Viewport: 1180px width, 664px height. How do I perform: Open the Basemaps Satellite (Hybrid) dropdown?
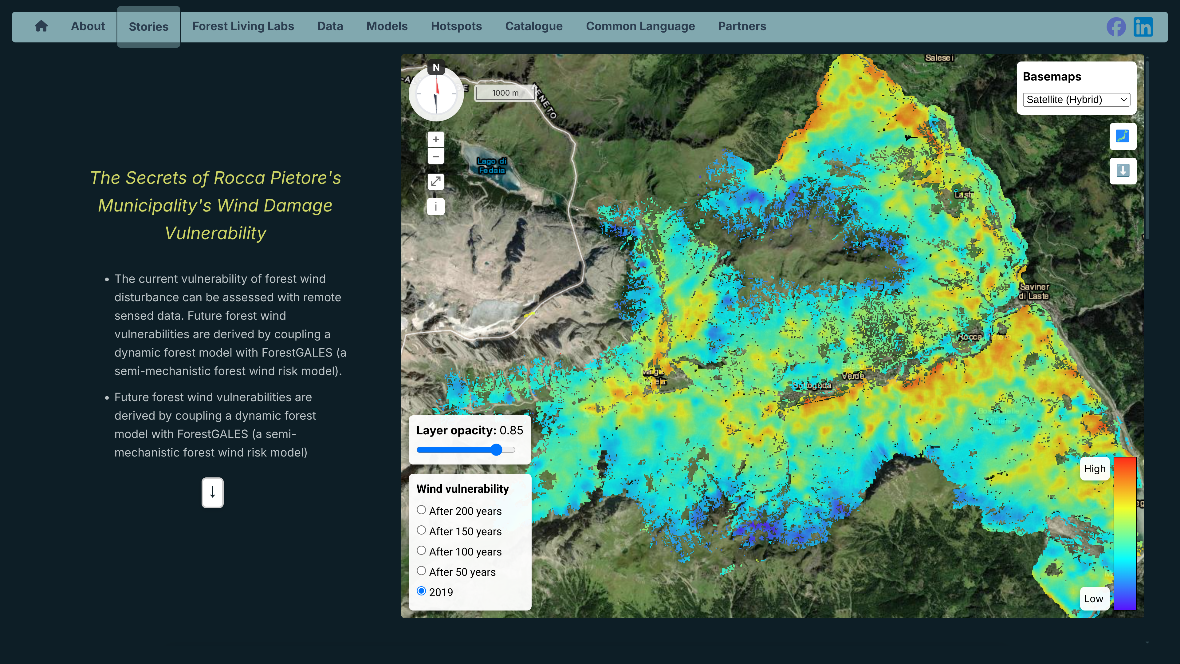(1076, 99)
